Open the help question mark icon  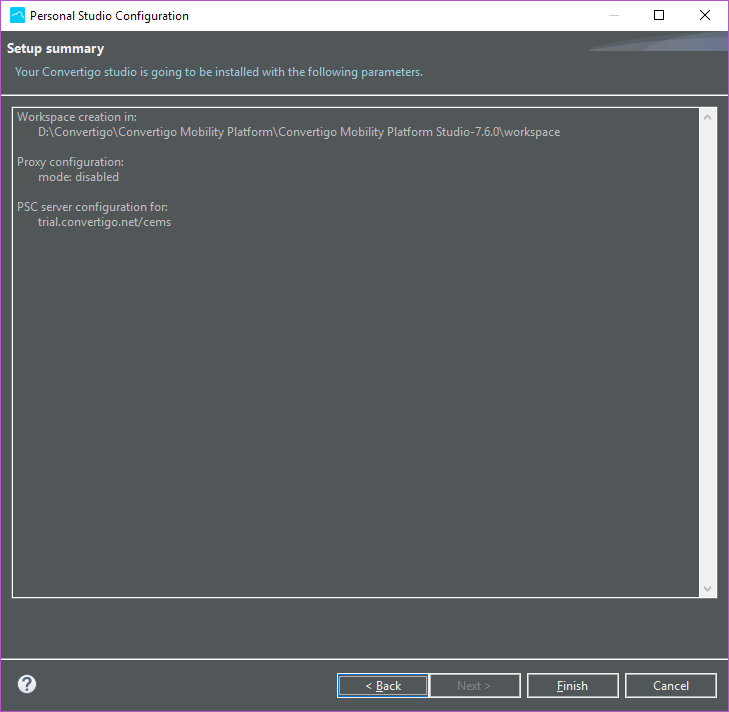[27, 684]
